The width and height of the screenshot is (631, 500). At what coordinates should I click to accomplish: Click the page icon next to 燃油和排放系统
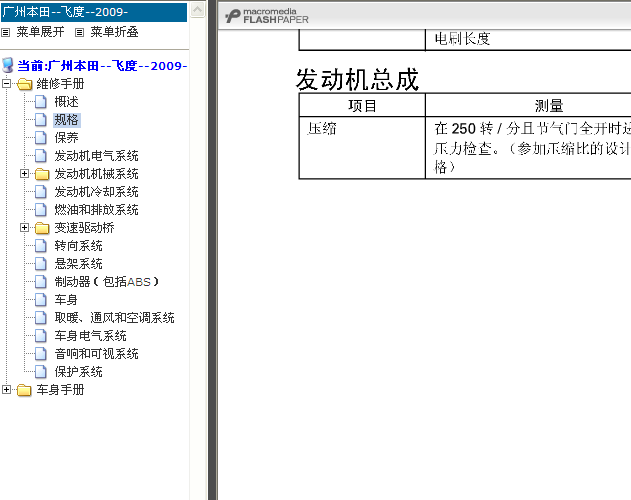click(x=41, y=210)
